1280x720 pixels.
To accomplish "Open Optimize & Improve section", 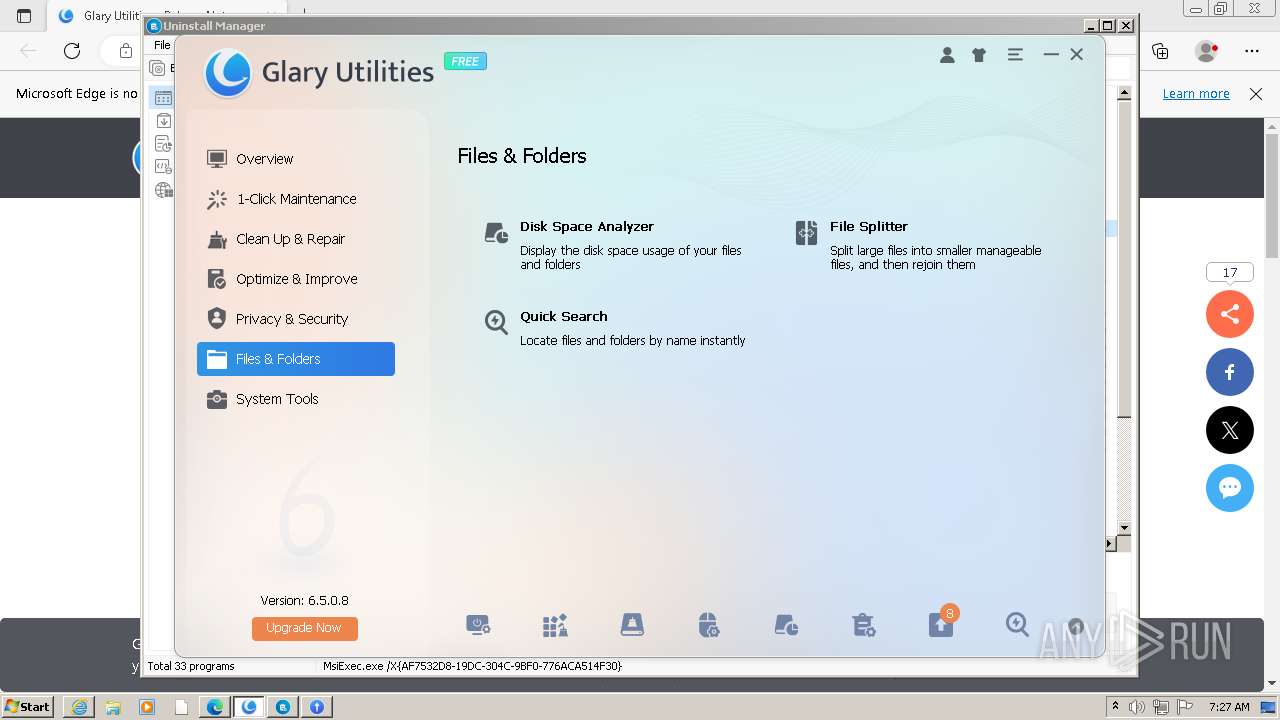I will tap(296, 279).
